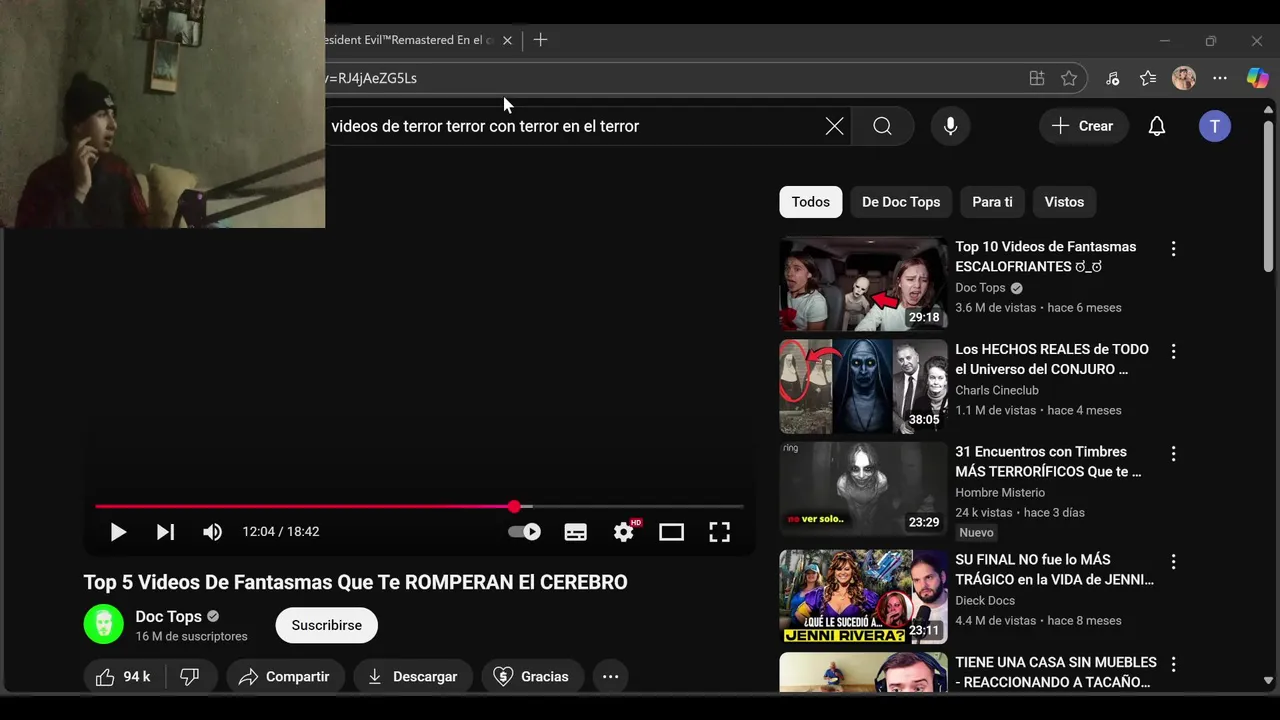This screenshot has height=720, width=1280.
Task: Open notifications bell
Action: (x=1157, y=126)
